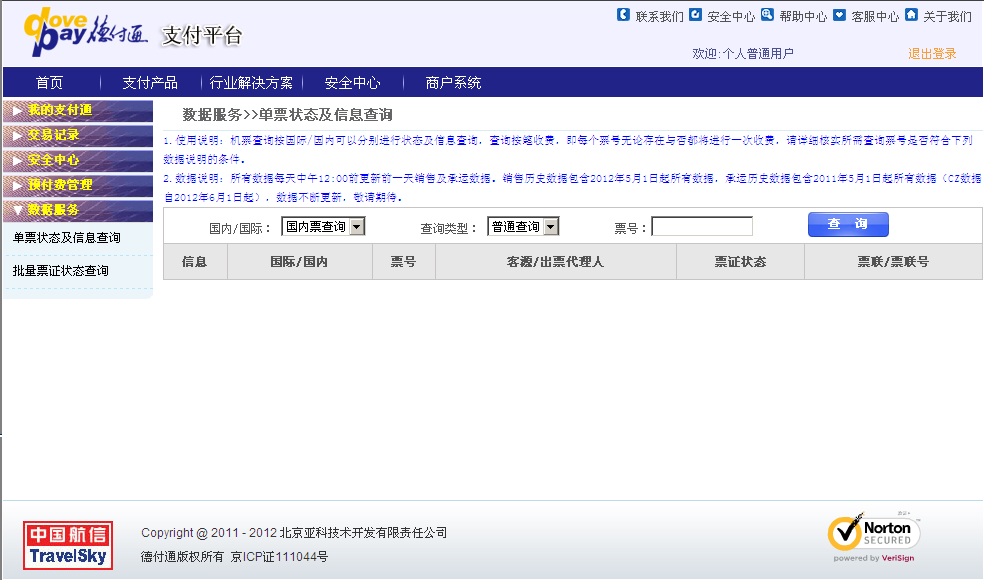Open the 国内/国际 dropdown
This screenshot has width=984, height=580.
(323, 227)
